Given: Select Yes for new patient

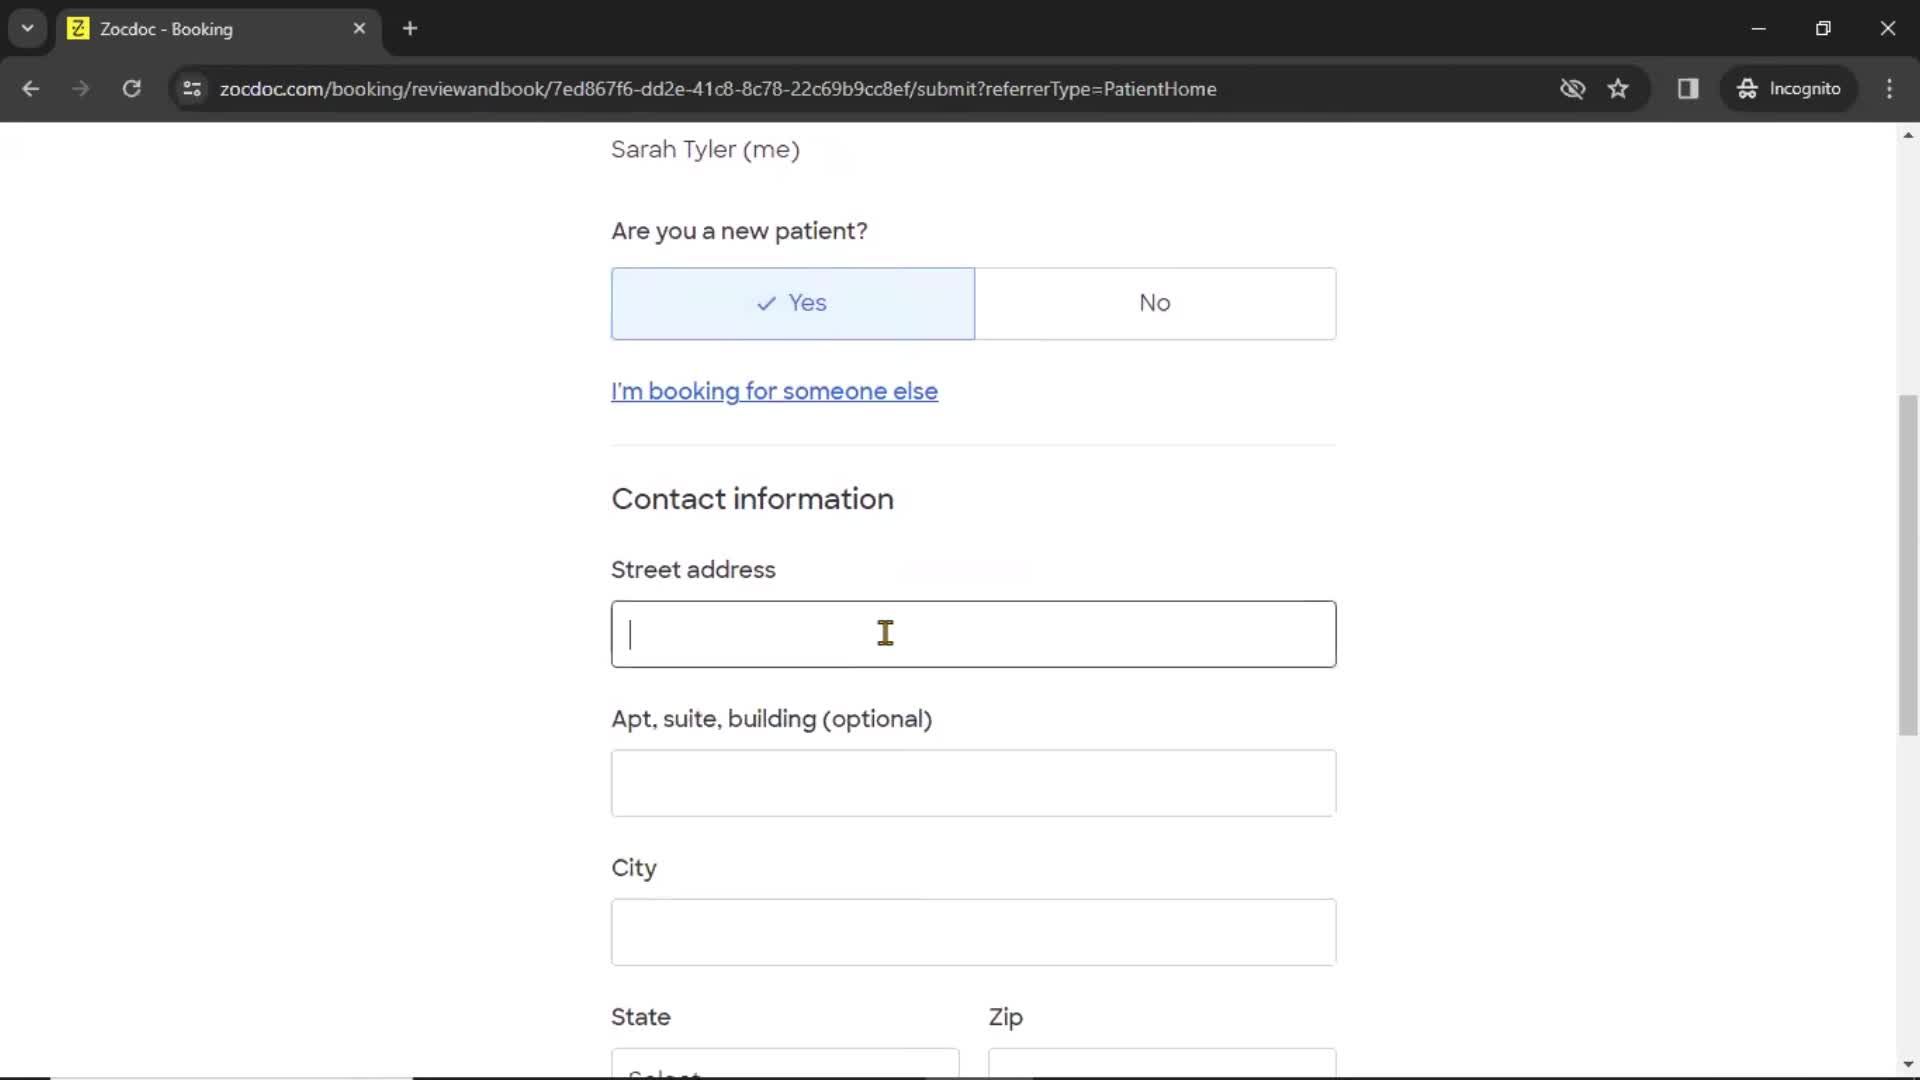Looking at the screenshot, I should pyautogui.click(x=793, y=303).
